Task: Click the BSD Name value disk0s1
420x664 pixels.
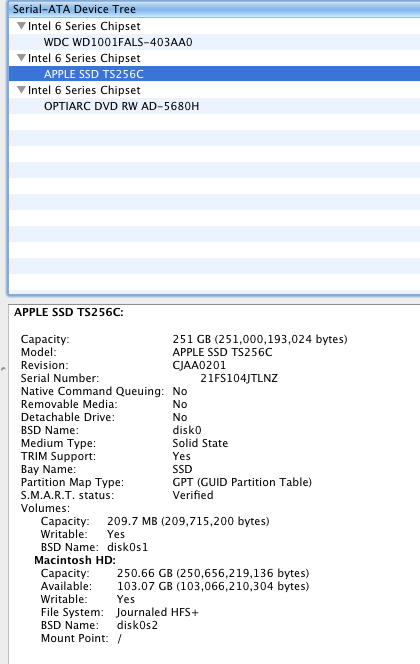Action: [x=127, y=547]
